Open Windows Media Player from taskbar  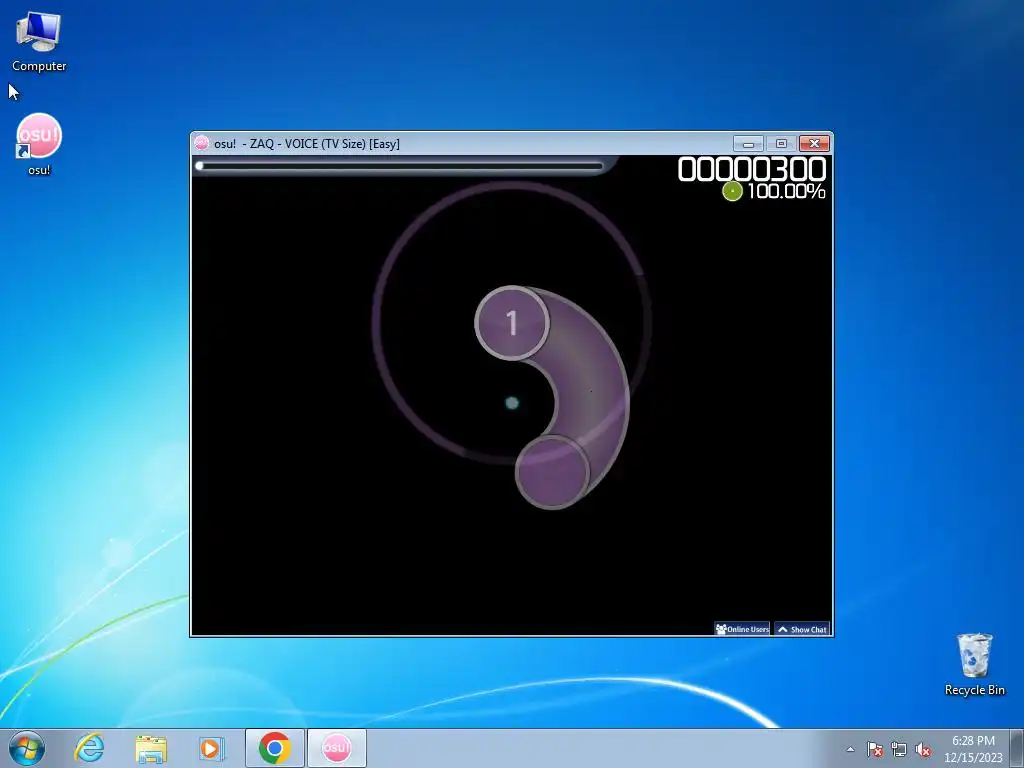click(212, 748)
